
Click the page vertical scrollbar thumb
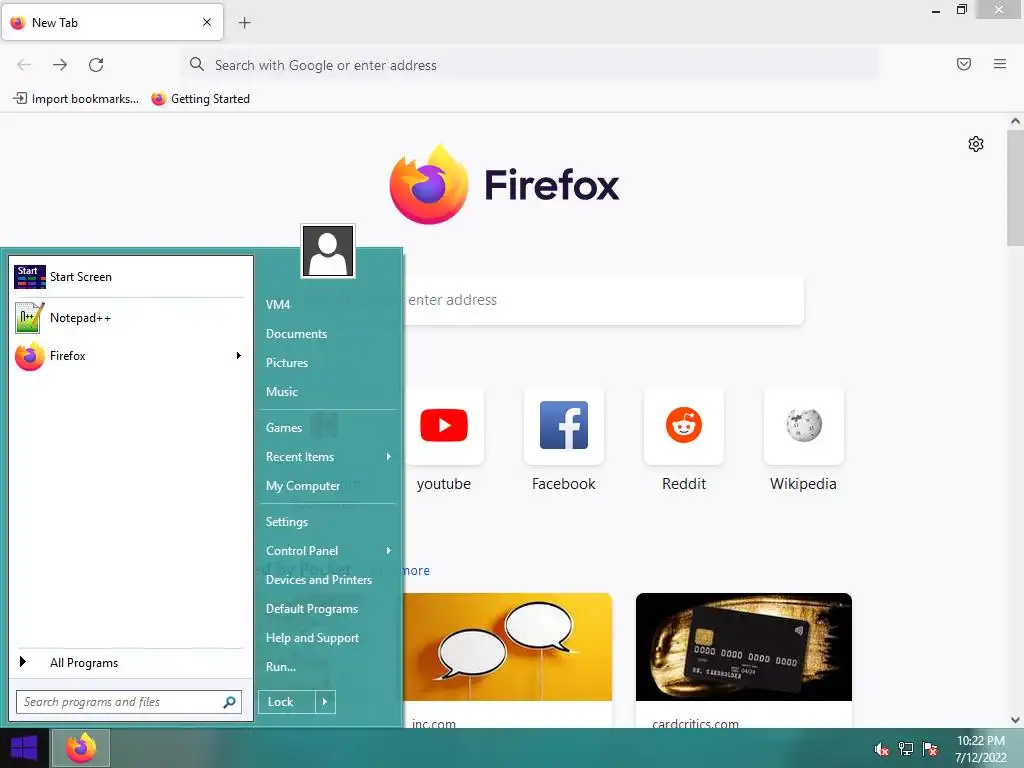[1015, 187]
